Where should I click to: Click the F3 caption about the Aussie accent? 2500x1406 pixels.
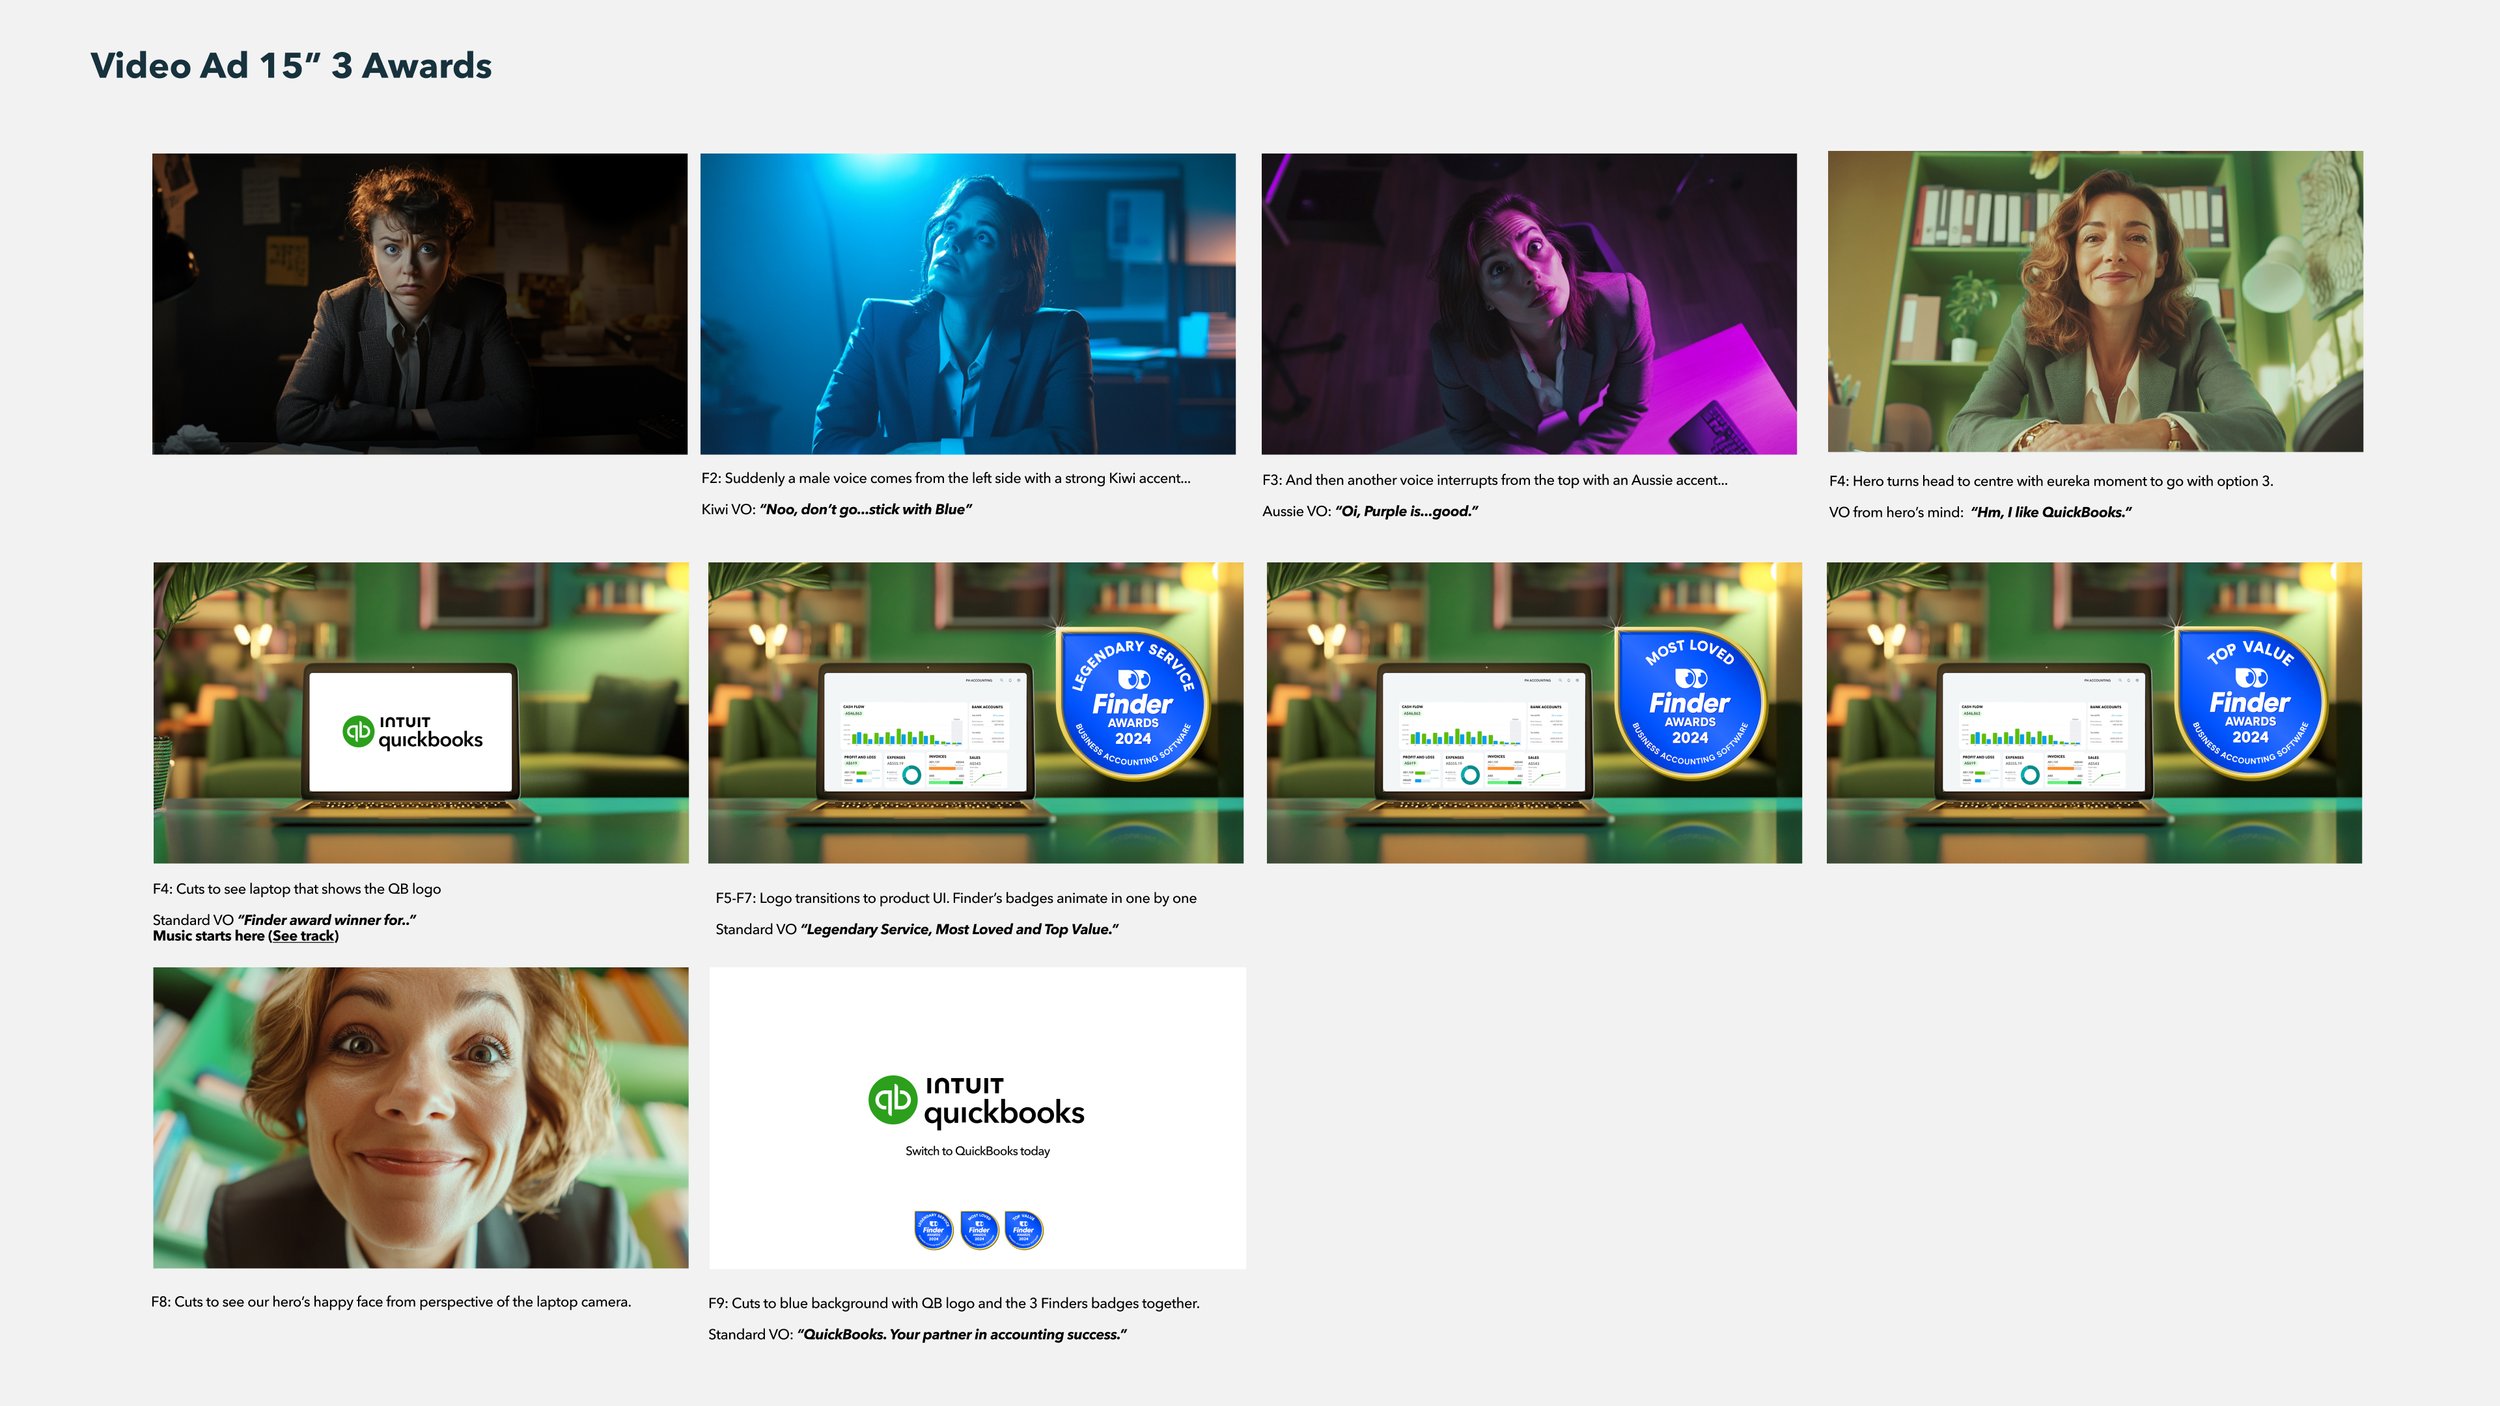(1495, 480)
